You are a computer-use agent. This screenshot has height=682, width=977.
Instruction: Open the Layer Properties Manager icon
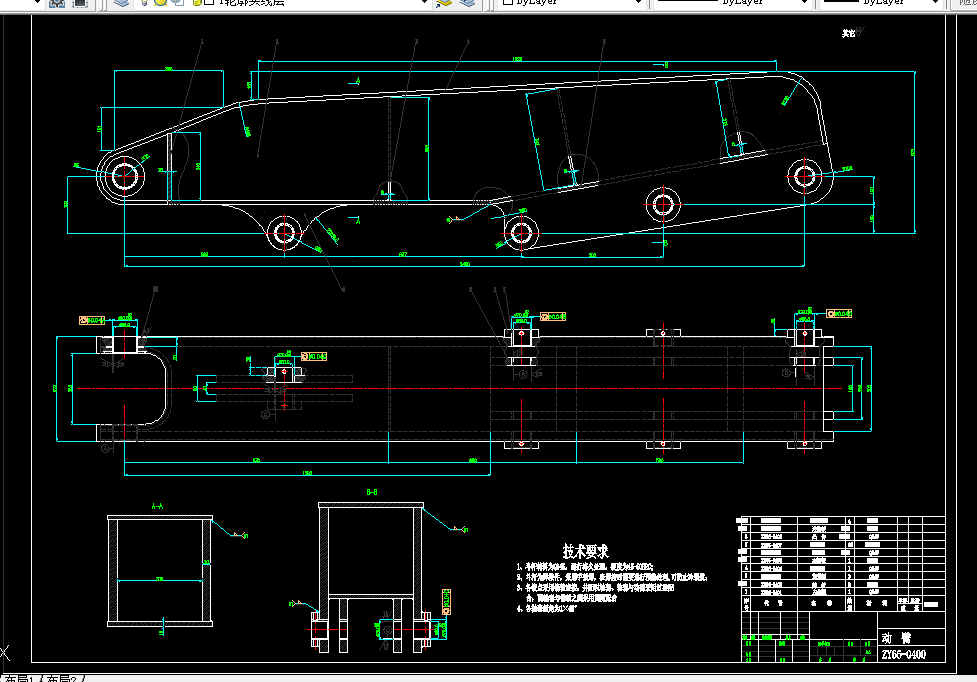tap(122, 2)
